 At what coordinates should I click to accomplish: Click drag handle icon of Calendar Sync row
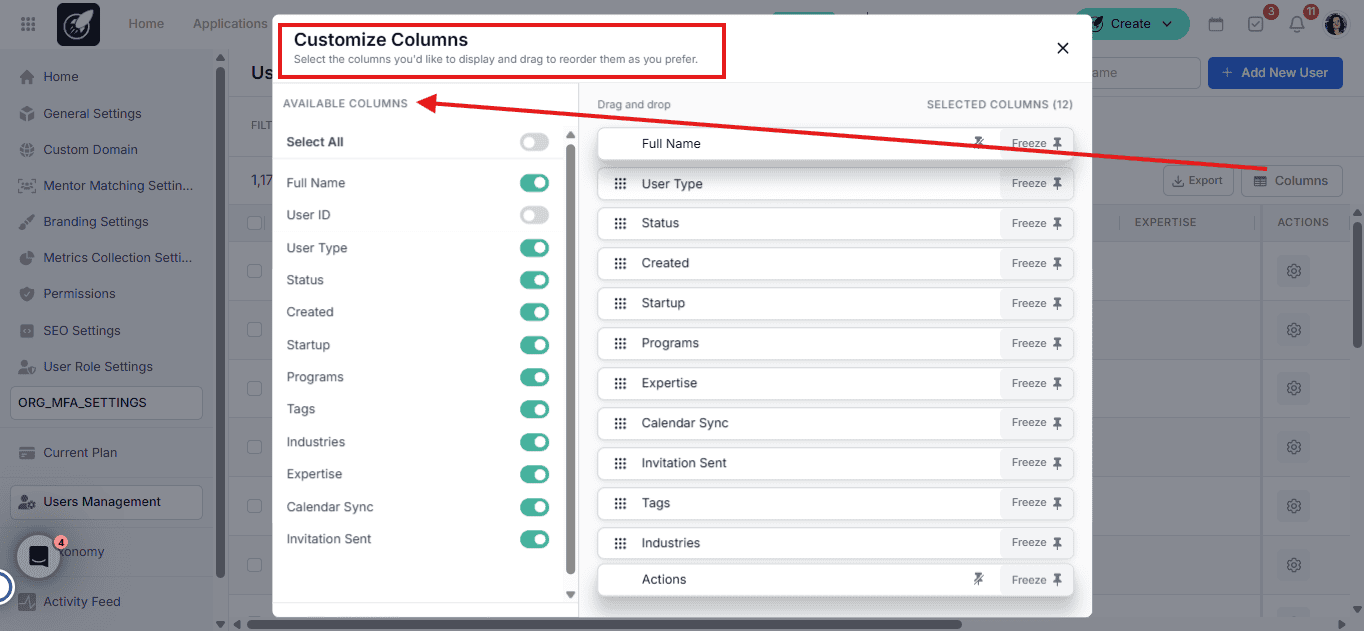click(620, 423)
